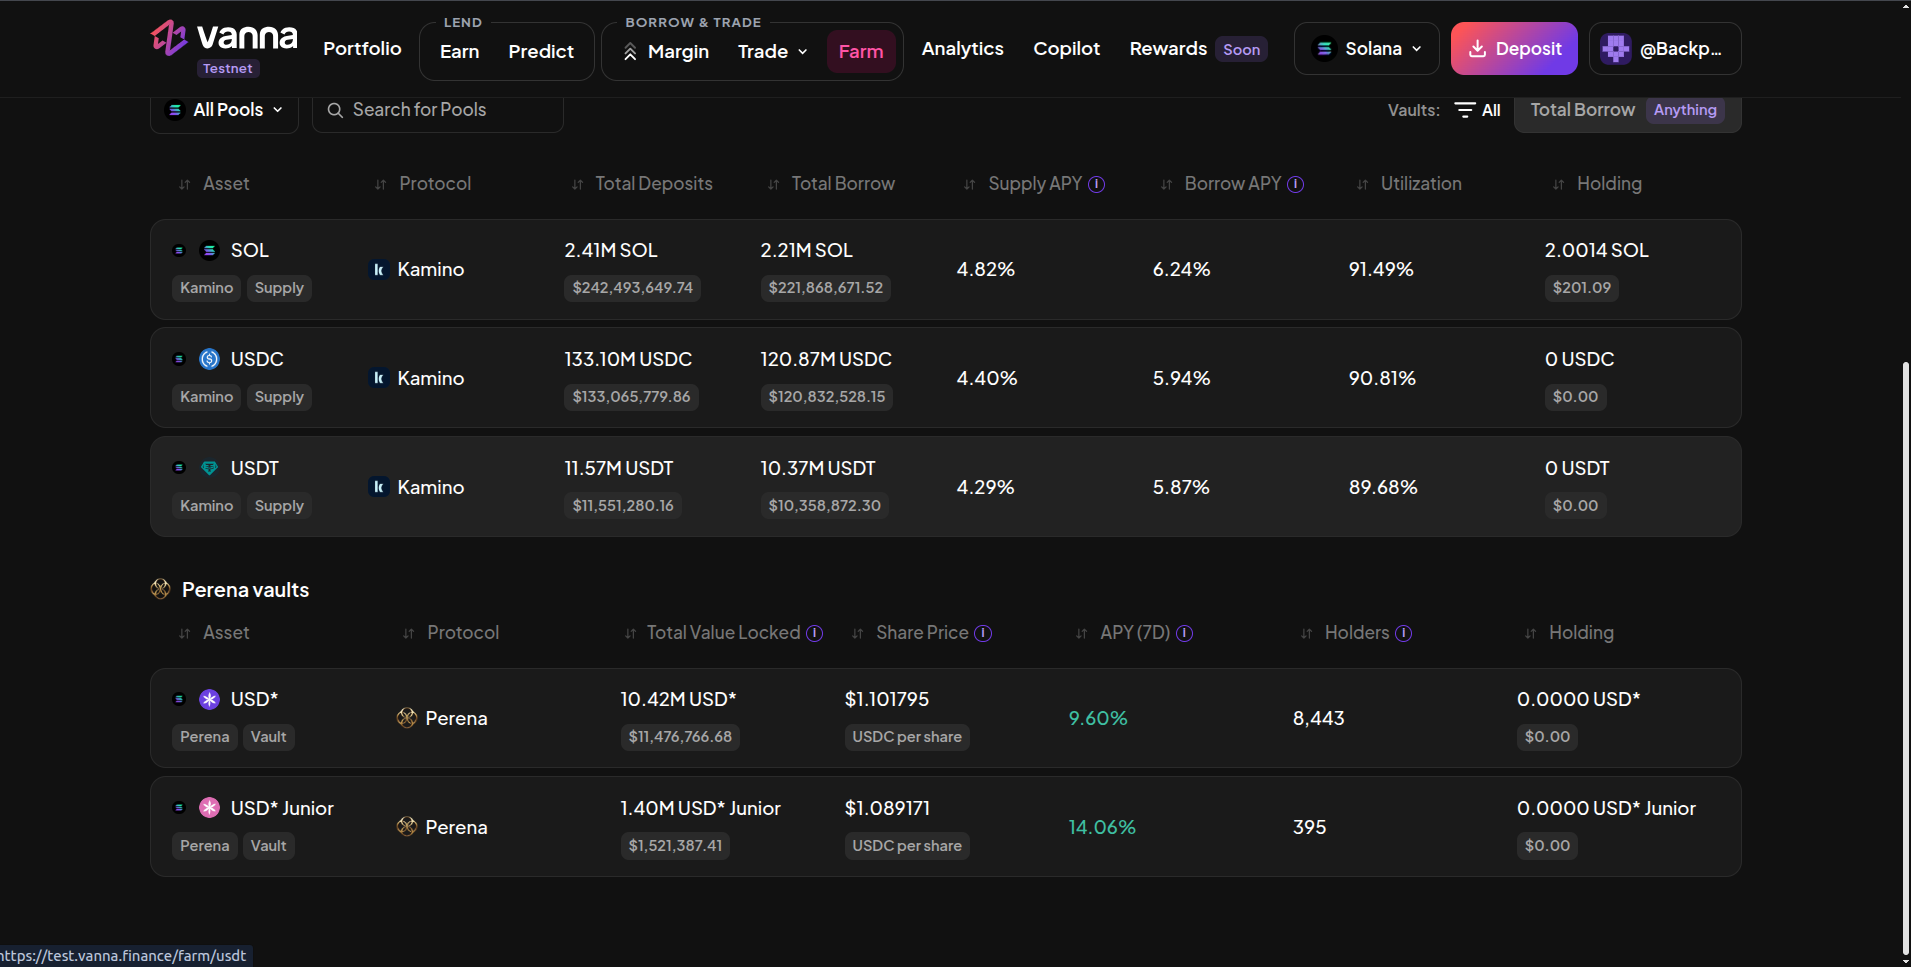
Task: Select the Farm tab
Action: pos(860,51)
